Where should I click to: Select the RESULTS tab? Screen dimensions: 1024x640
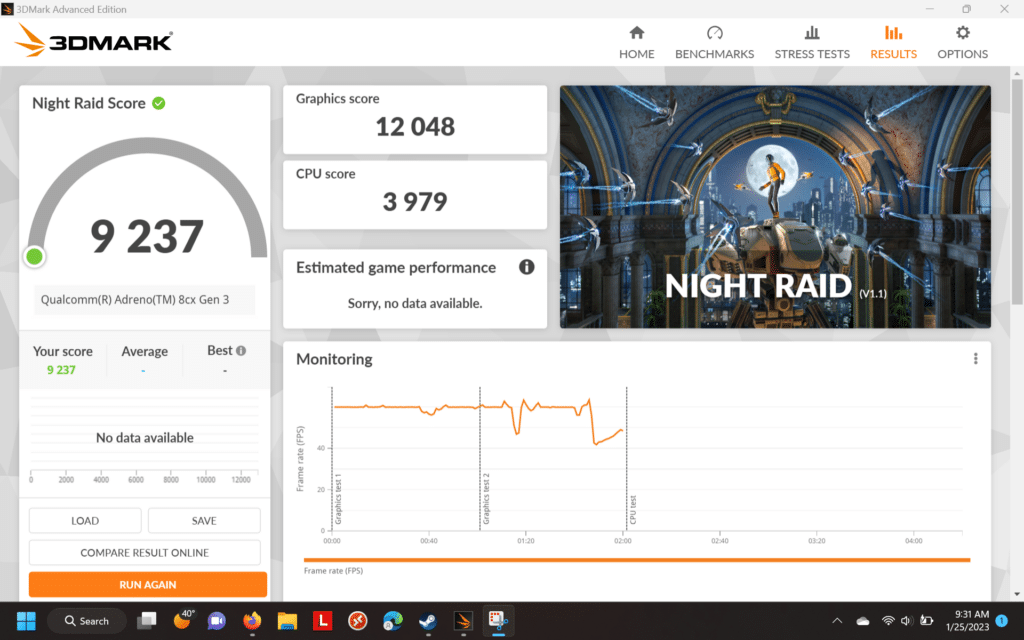click(x=893, y=43)
